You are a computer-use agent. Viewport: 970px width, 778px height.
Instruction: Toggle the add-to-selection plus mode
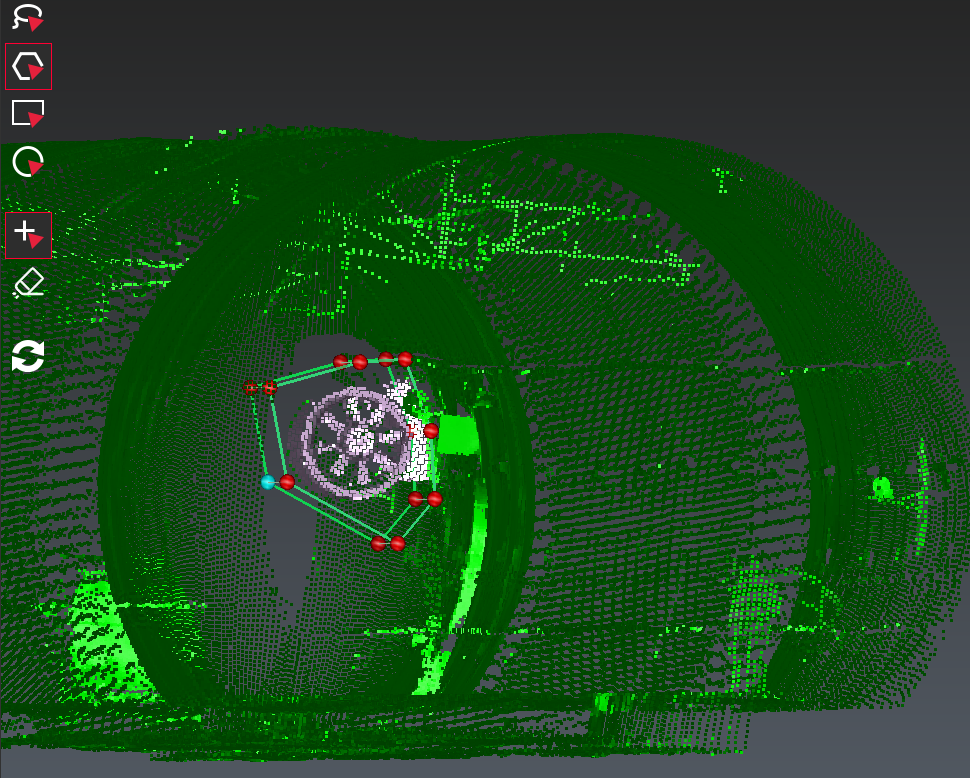tap(28, 235)
